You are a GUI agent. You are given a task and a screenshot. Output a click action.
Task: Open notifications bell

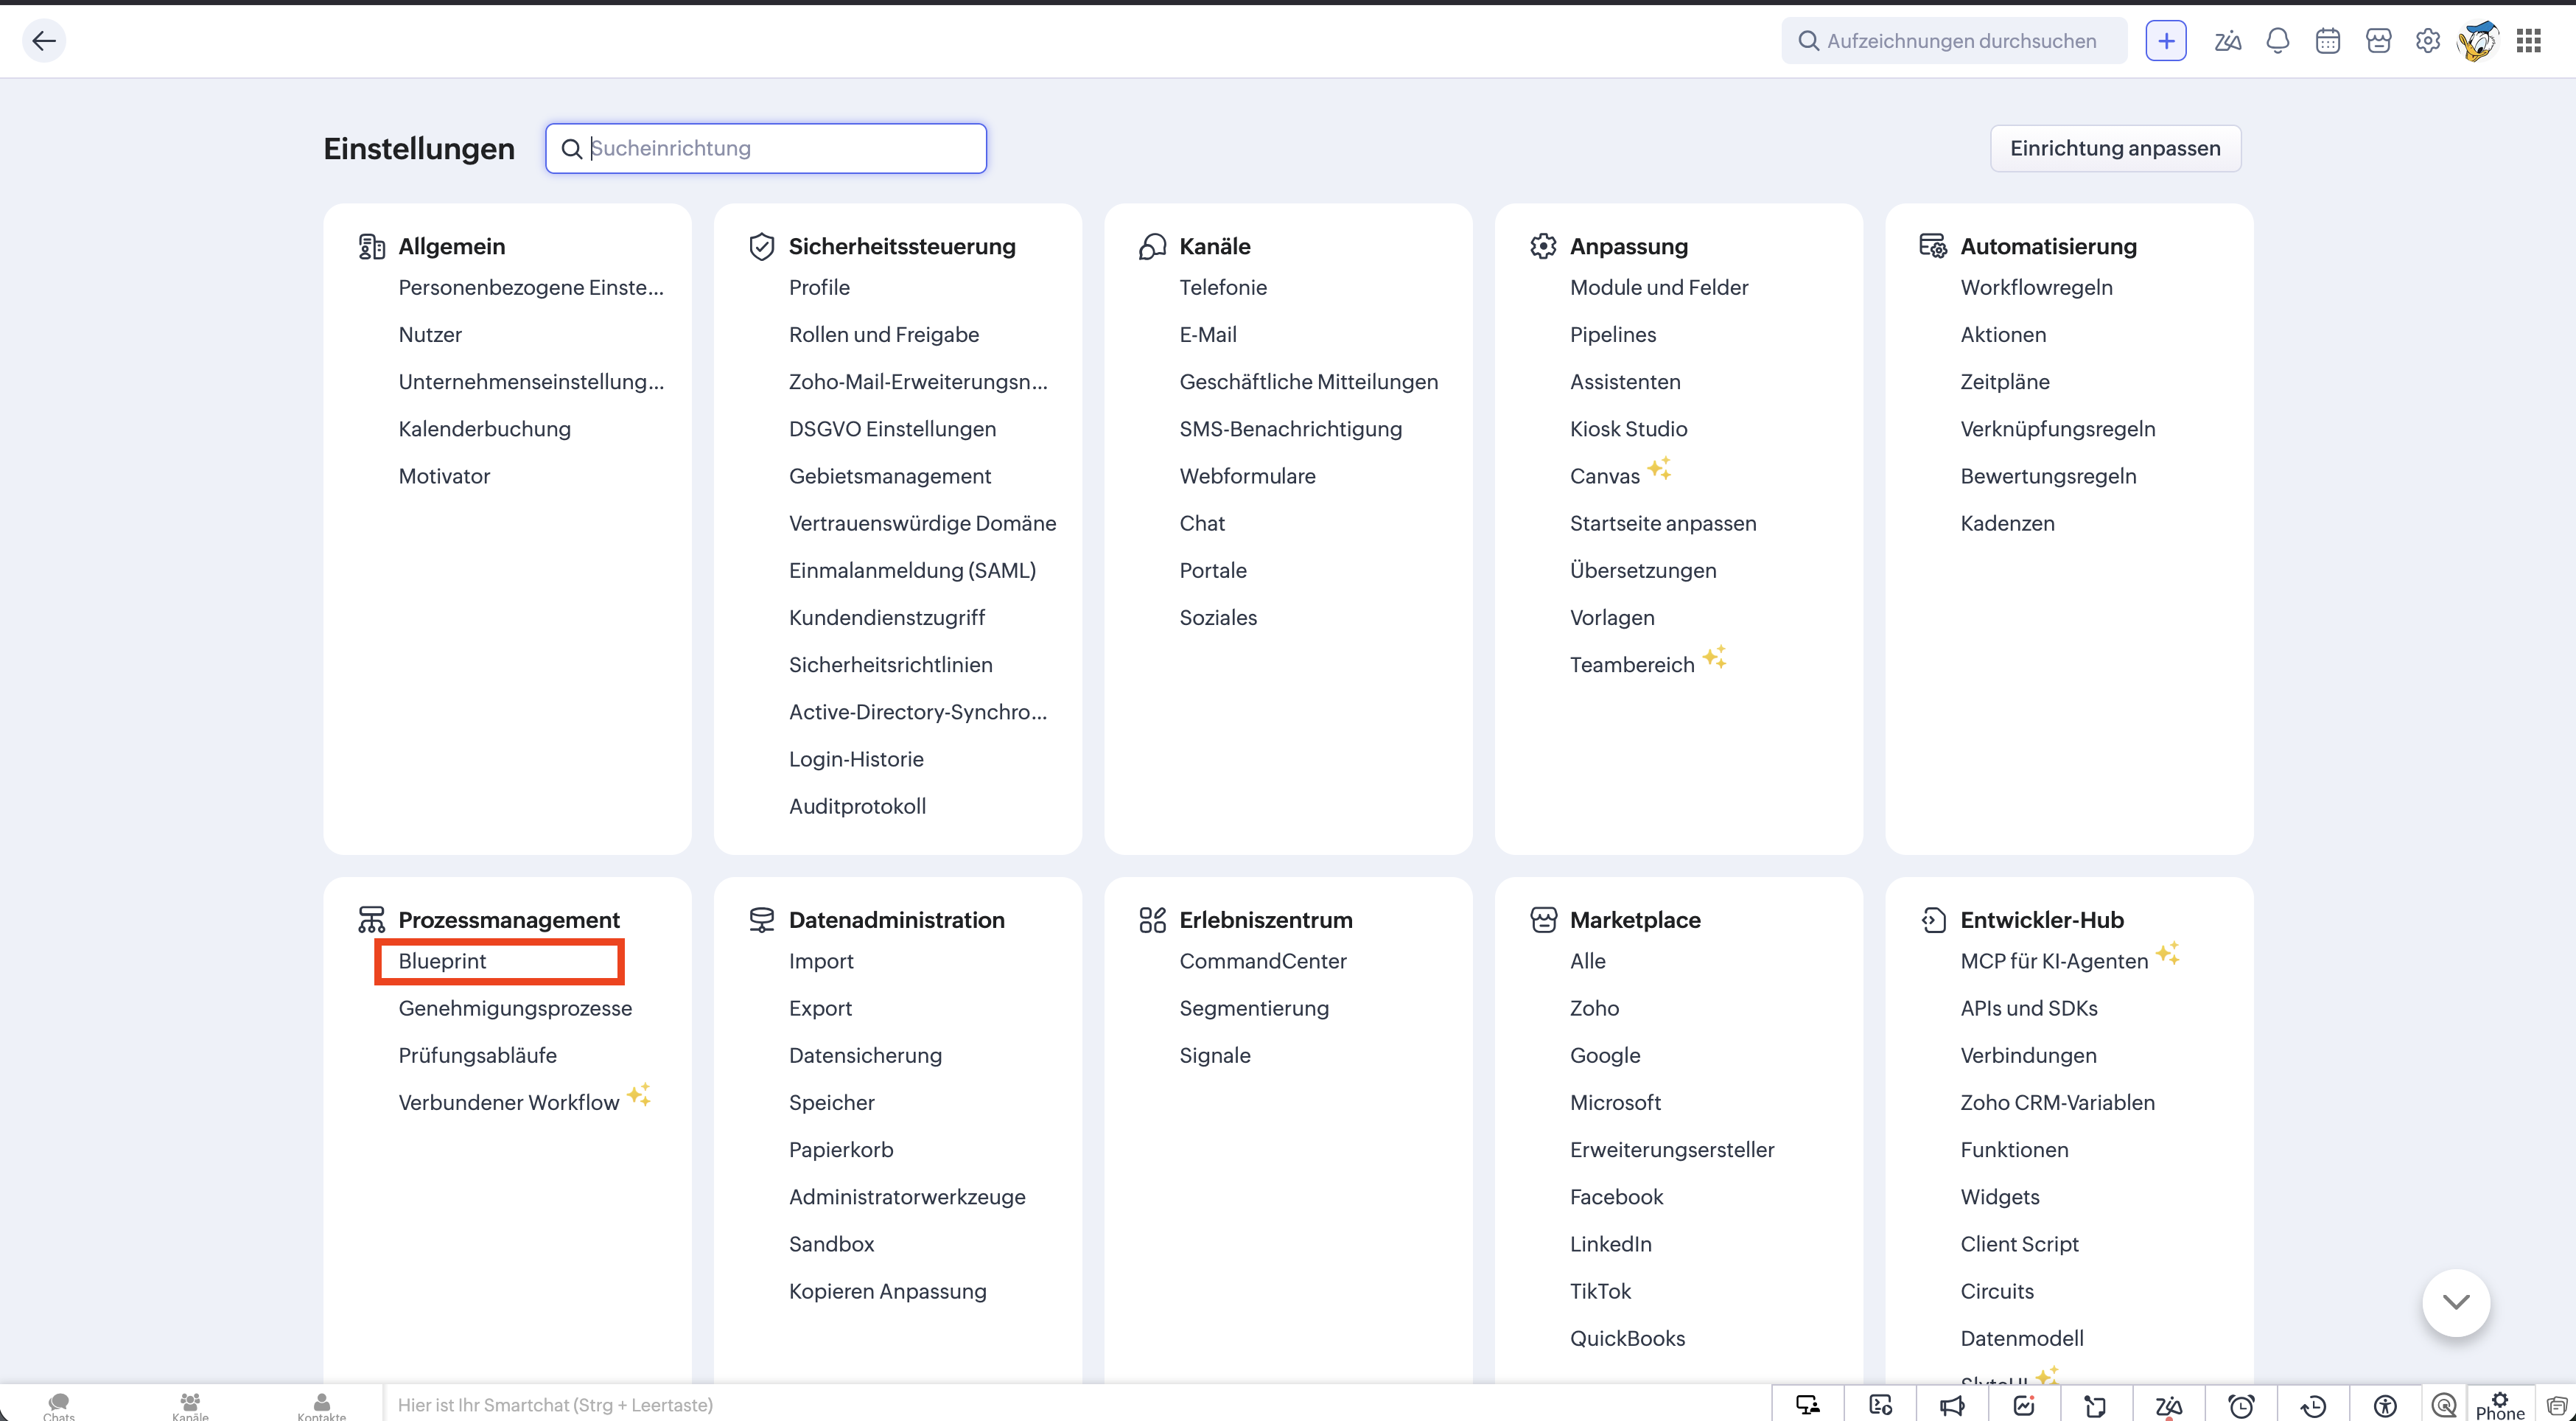tap(2278, 41)
